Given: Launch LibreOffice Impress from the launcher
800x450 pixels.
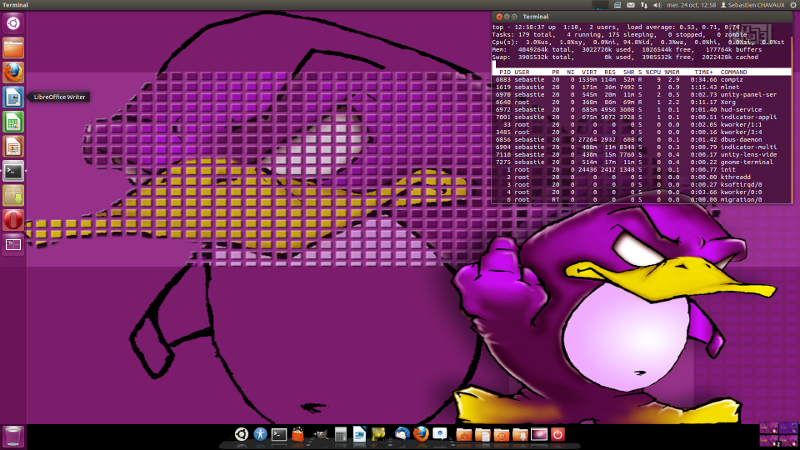Looking at the screenshot, I should (x=13, y=146).
